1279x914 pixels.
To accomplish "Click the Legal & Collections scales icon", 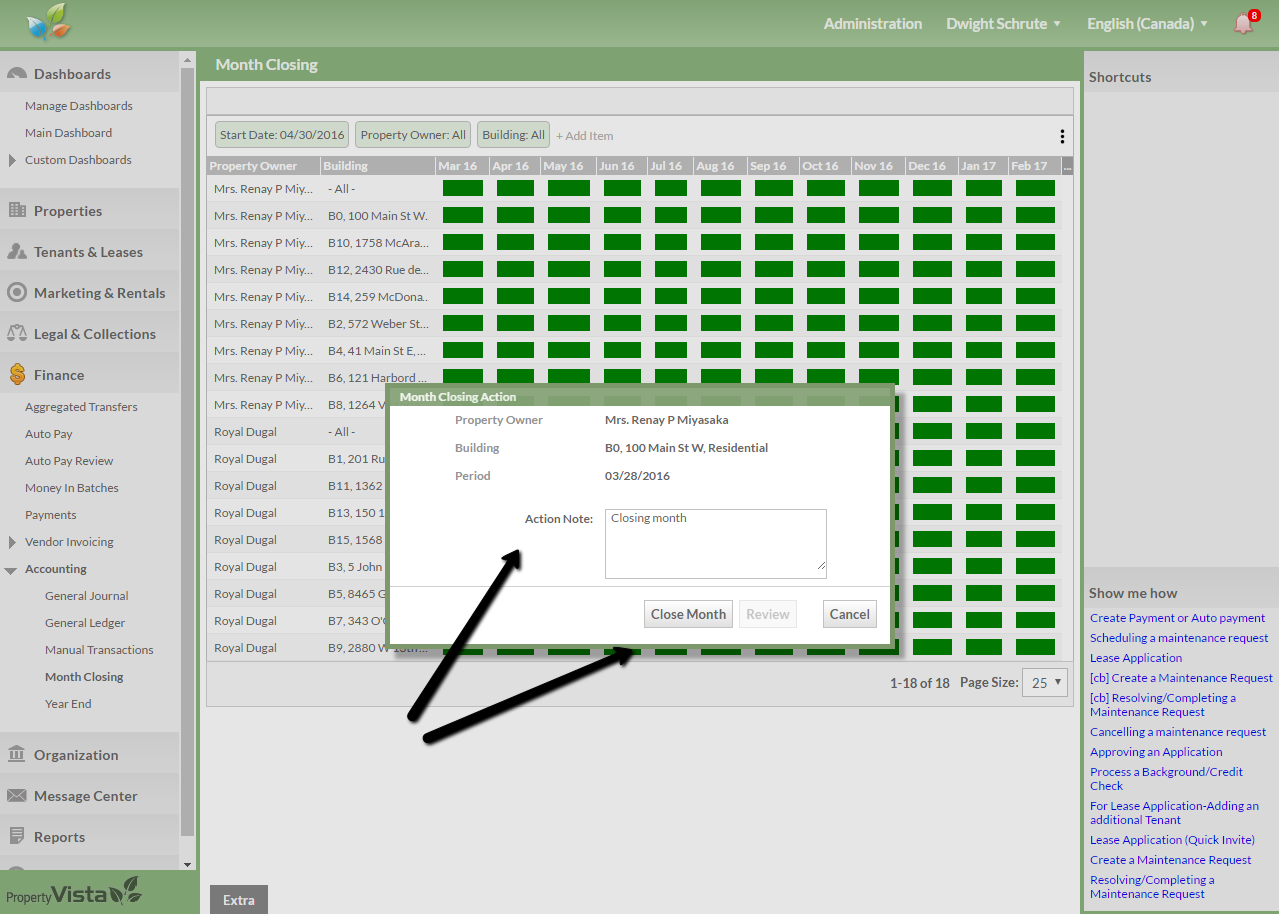I will 17,334.
